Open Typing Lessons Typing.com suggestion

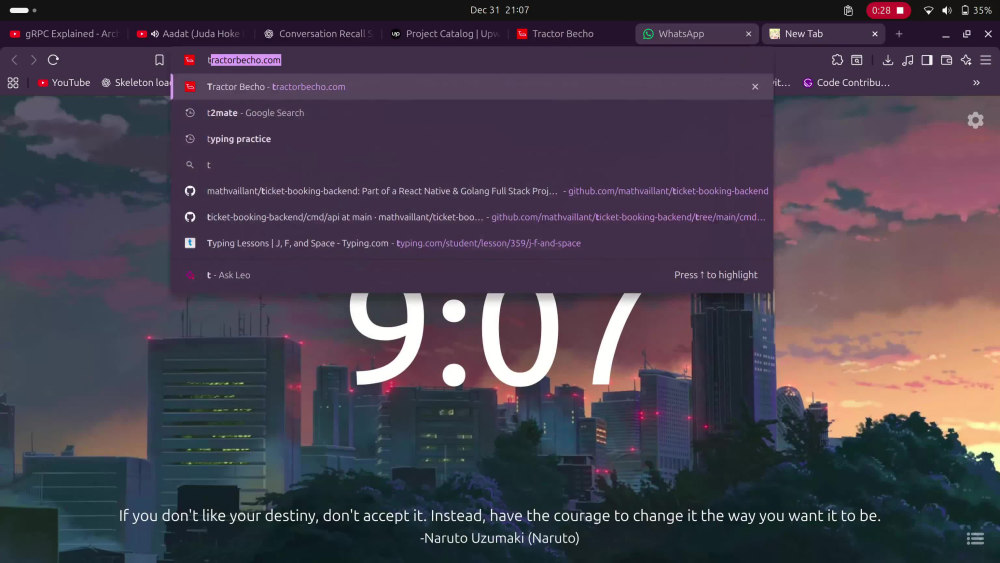[472, 243]
